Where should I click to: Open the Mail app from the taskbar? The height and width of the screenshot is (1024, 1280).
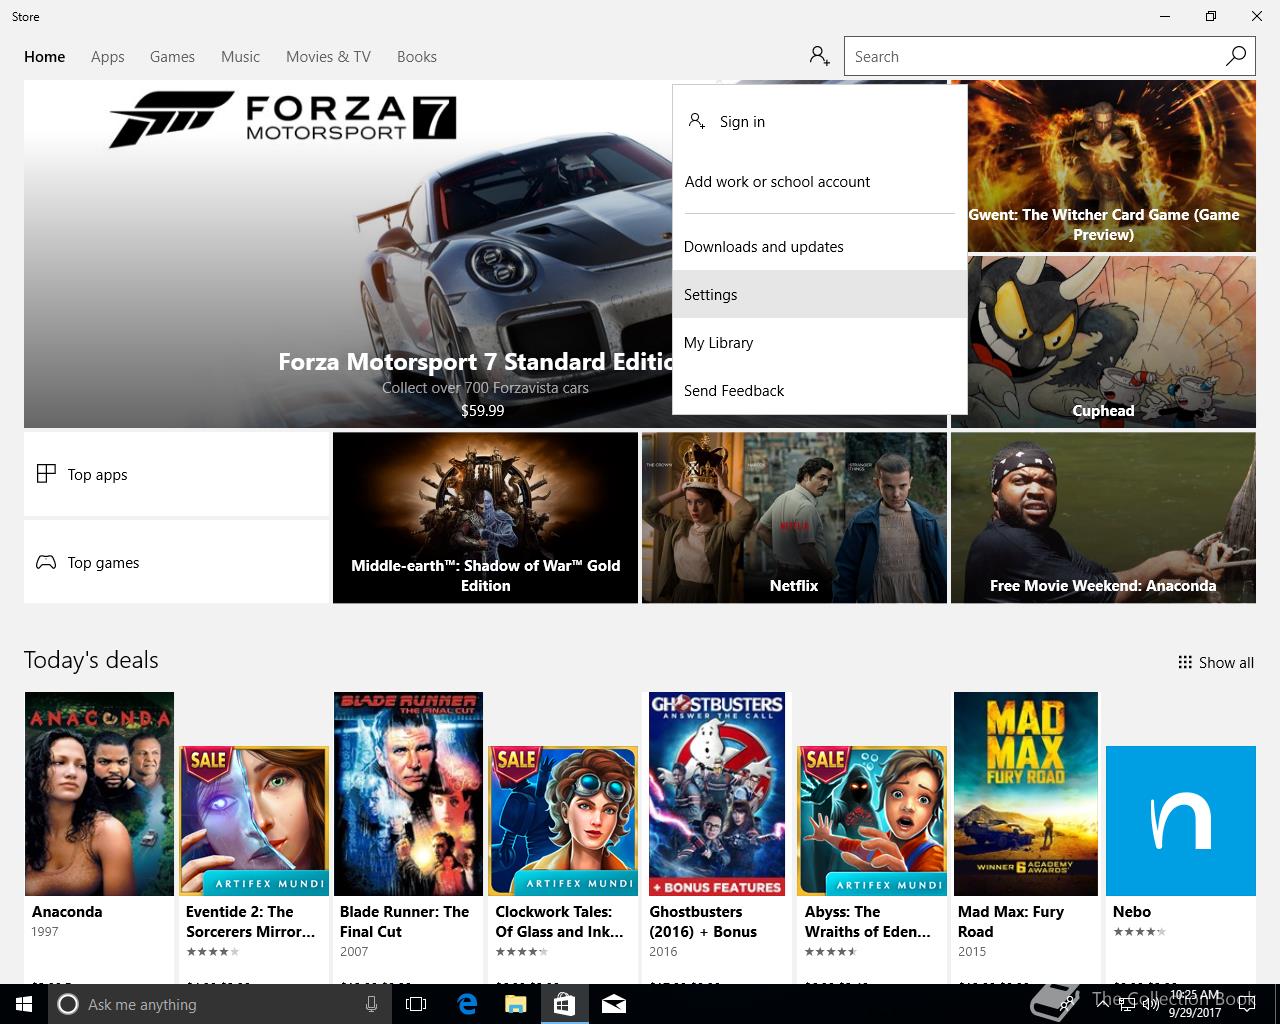614,1004
